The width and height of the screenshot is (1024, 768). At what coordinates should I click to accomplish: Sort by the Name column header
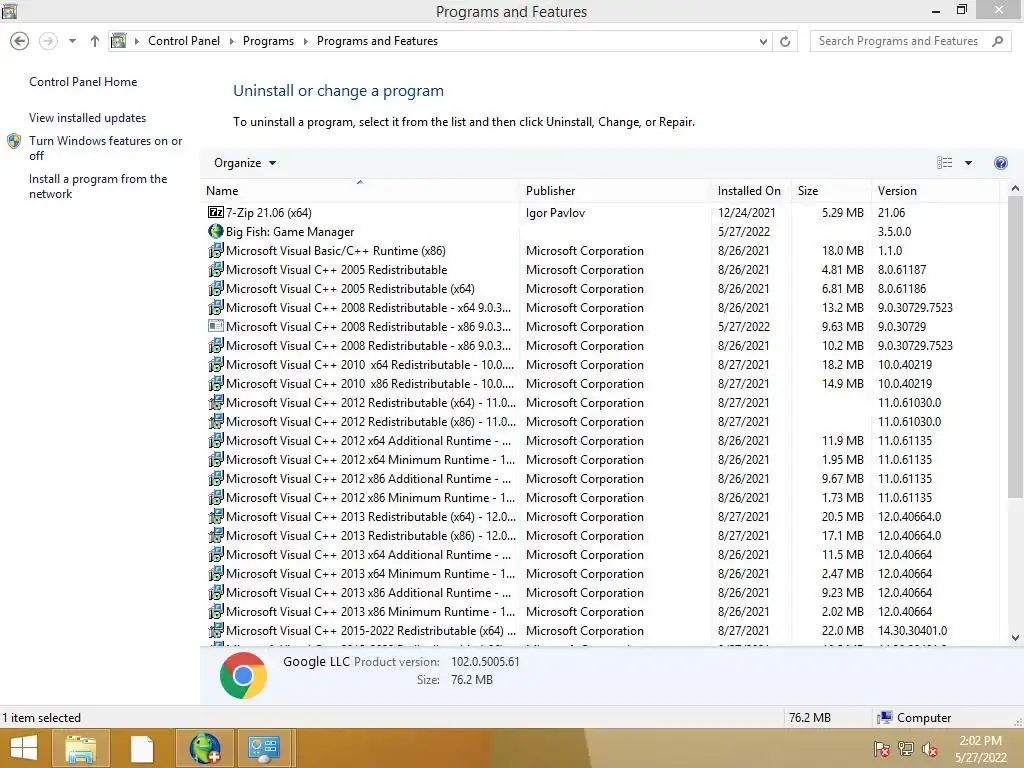pos(360,191)
